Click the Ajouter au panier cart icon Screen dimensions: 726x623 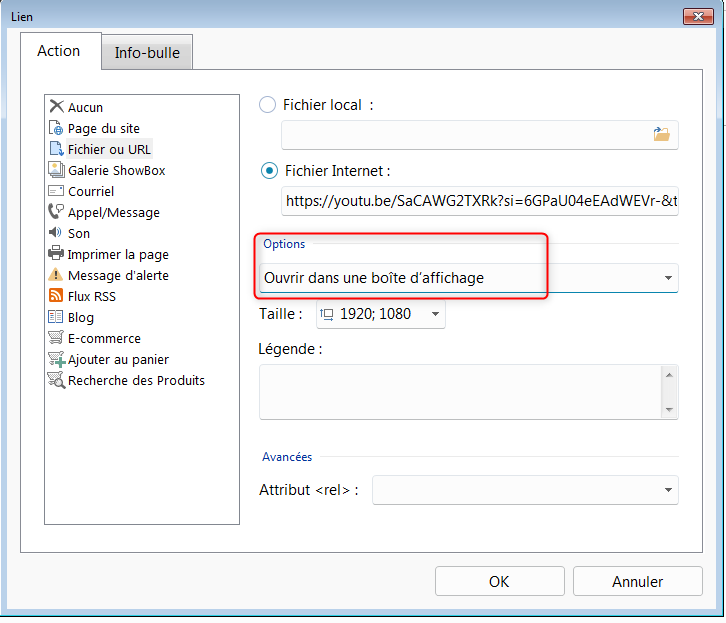56,359
